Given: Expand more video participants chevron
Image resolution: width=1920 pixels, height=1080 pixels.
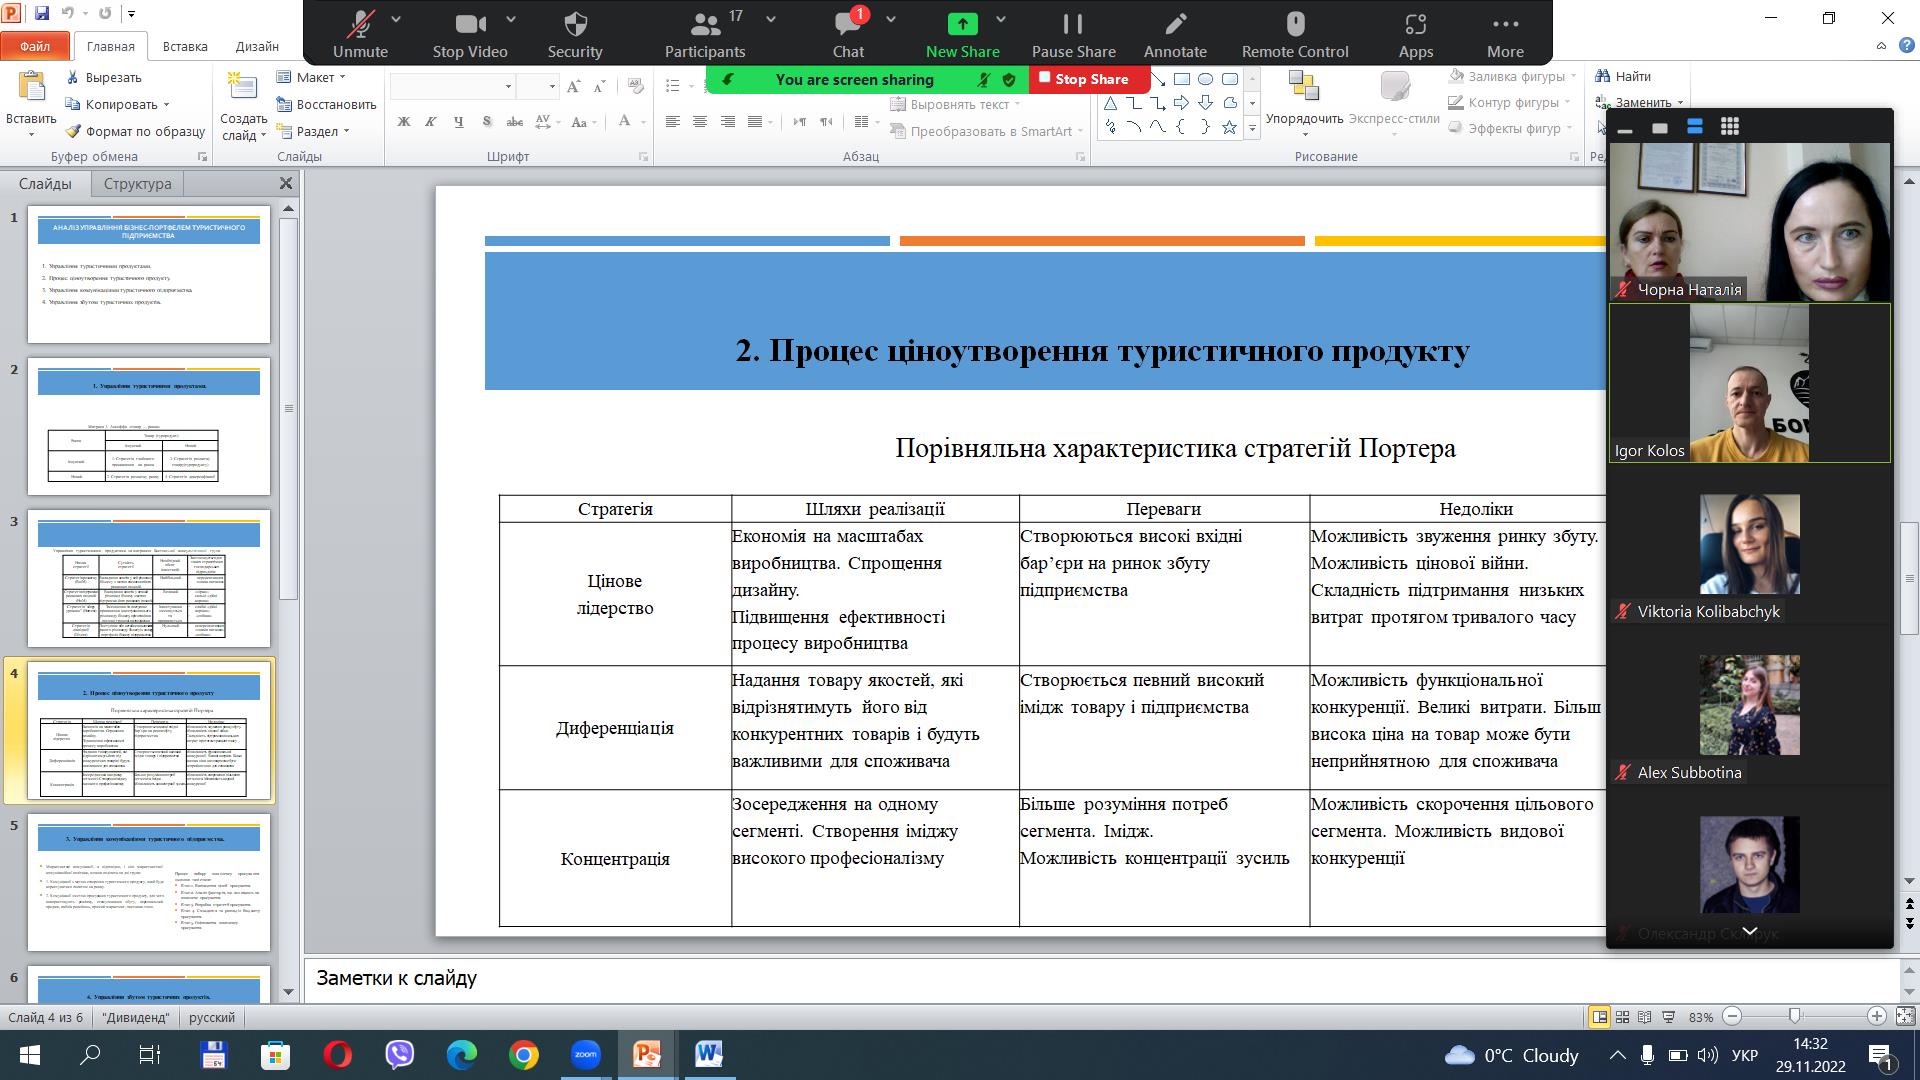Looking at the screenshot, I should 1750,931.
